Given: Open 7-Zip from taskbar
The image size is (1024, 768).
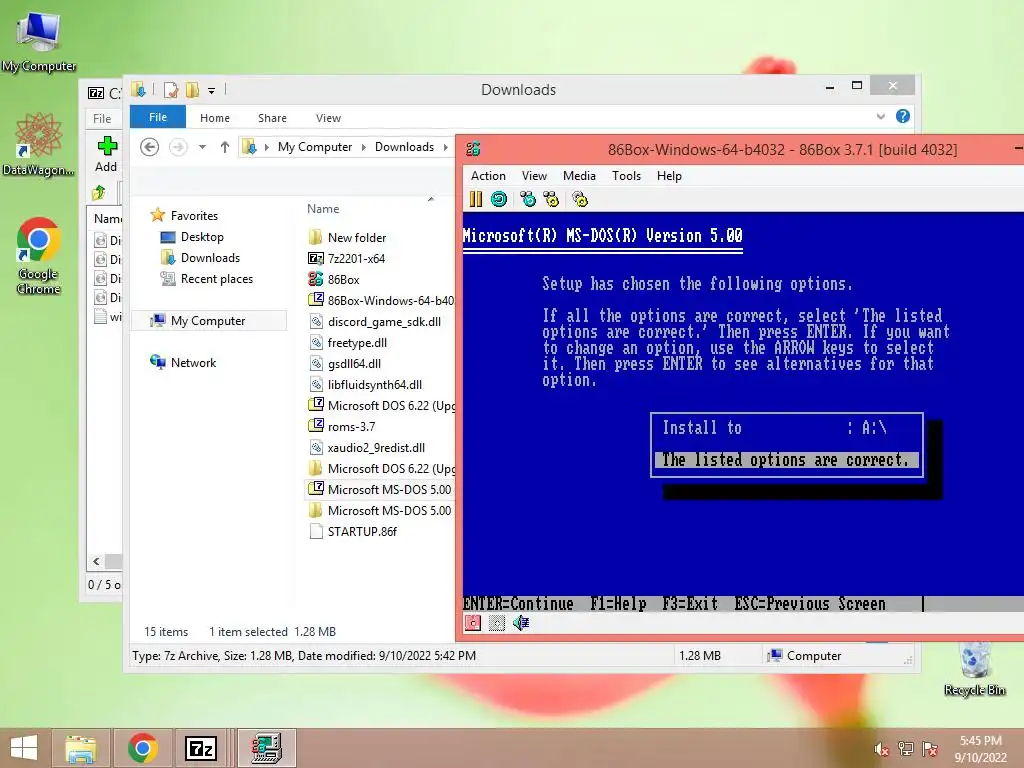Looking at the screenshot, I should pyautogui.click(x=200, y=748).
